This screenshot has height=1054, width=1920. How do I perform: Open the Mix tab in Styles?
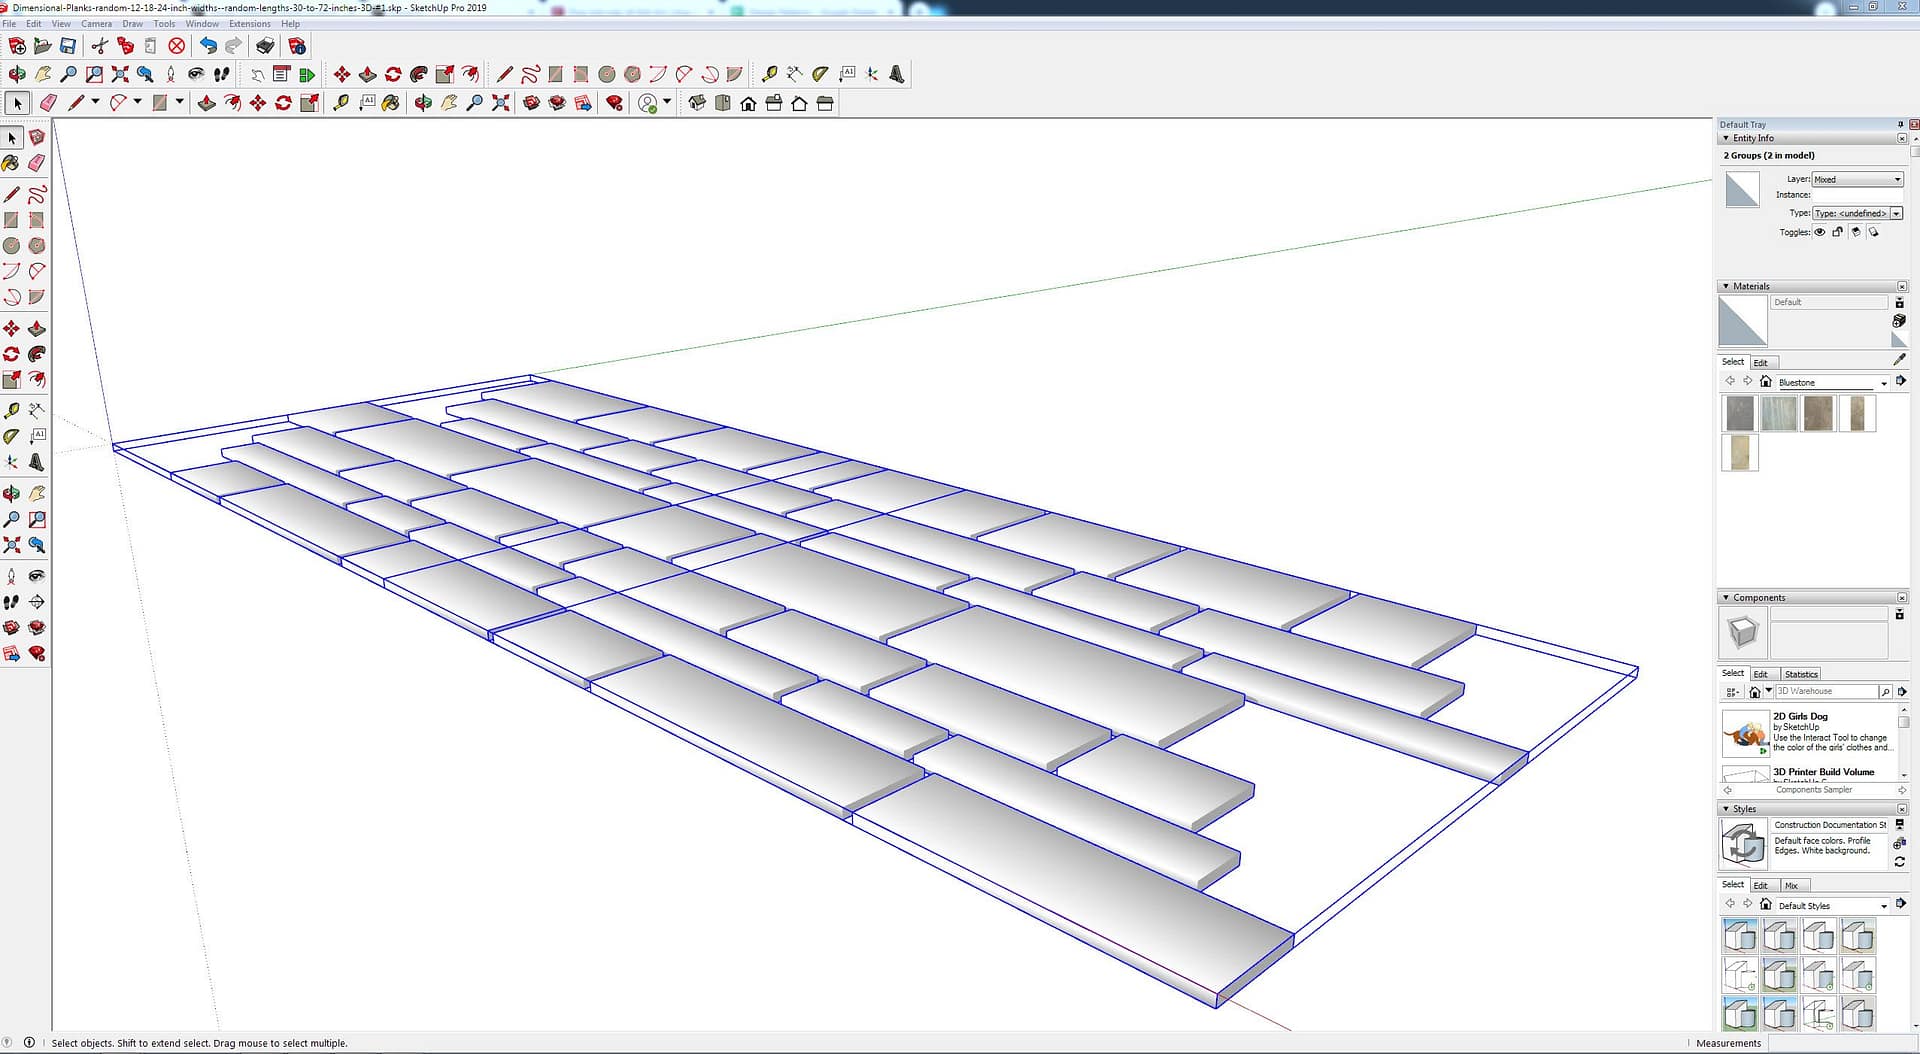[x=1791, y=886]
